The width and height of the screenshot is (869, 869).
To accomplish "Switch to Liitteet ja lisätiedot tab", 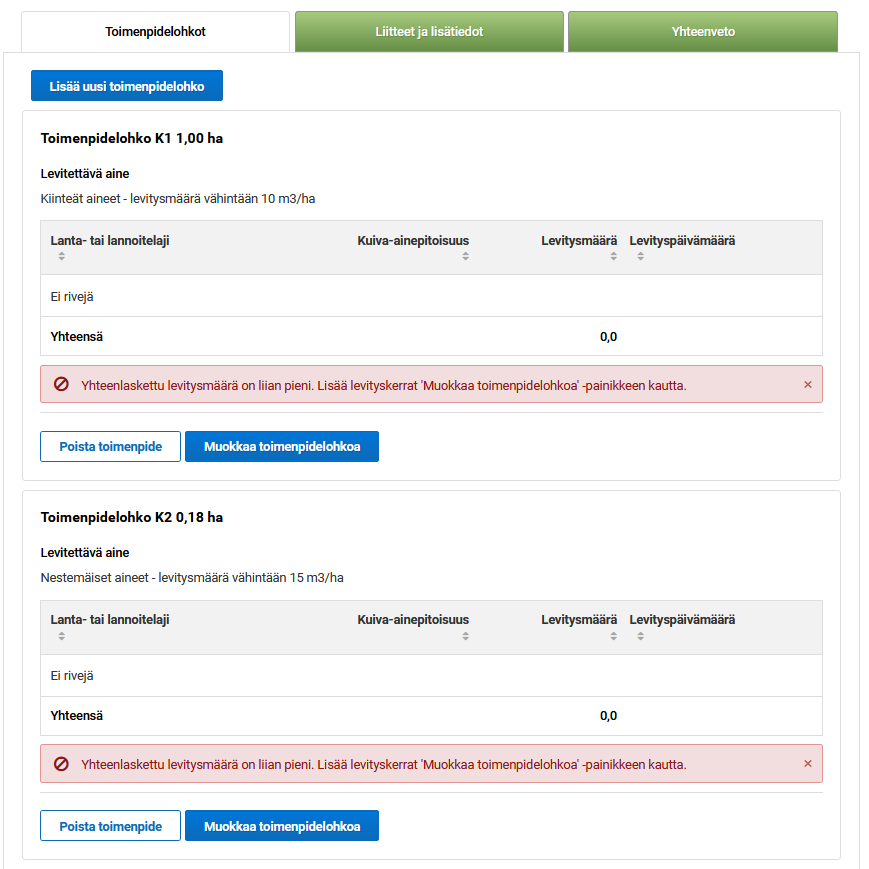I will (x=429, y=32).
